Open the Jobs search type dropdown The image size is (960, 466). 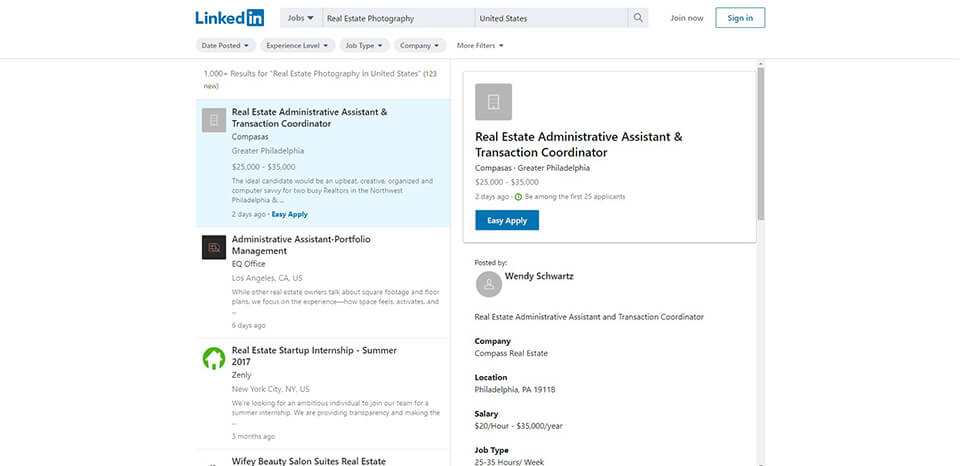point(301,18)
